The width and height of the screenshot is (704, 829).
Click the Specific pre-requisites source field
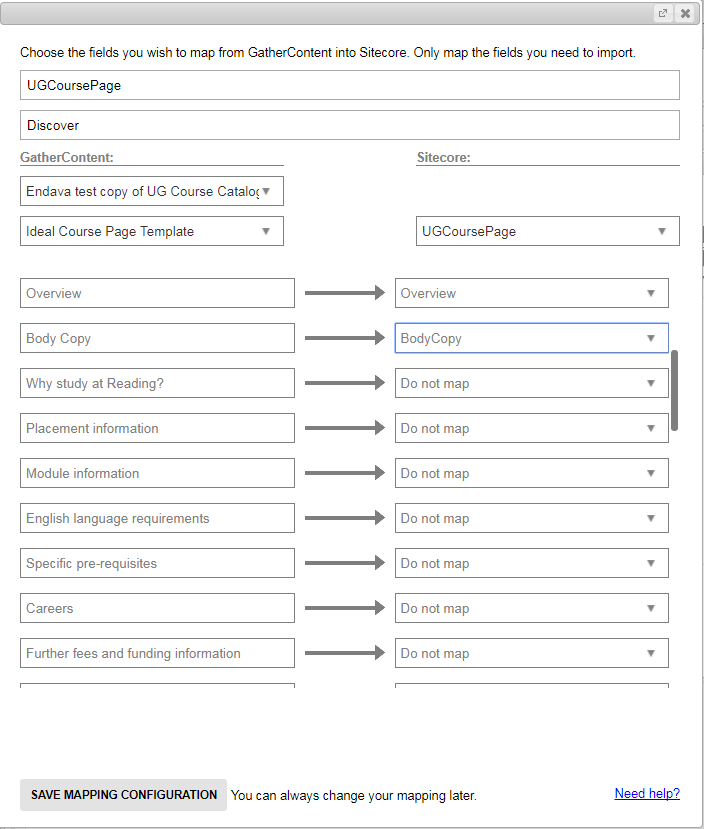coord(158,563)
